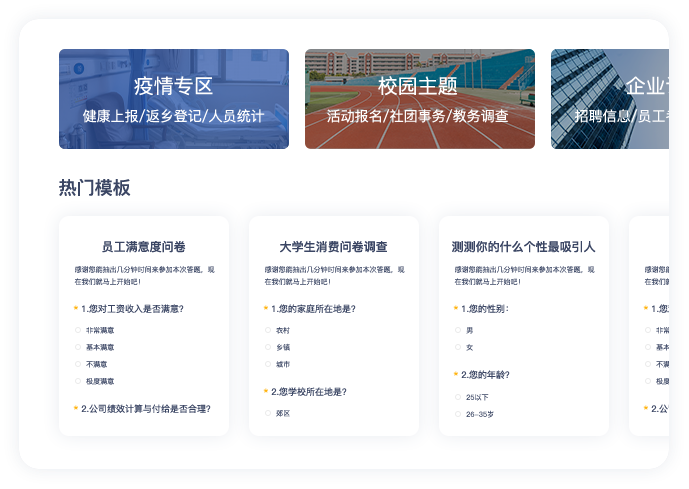
Task: Select the 不满意 option in 员工满意度问卷
Action: tap(78, 364)
